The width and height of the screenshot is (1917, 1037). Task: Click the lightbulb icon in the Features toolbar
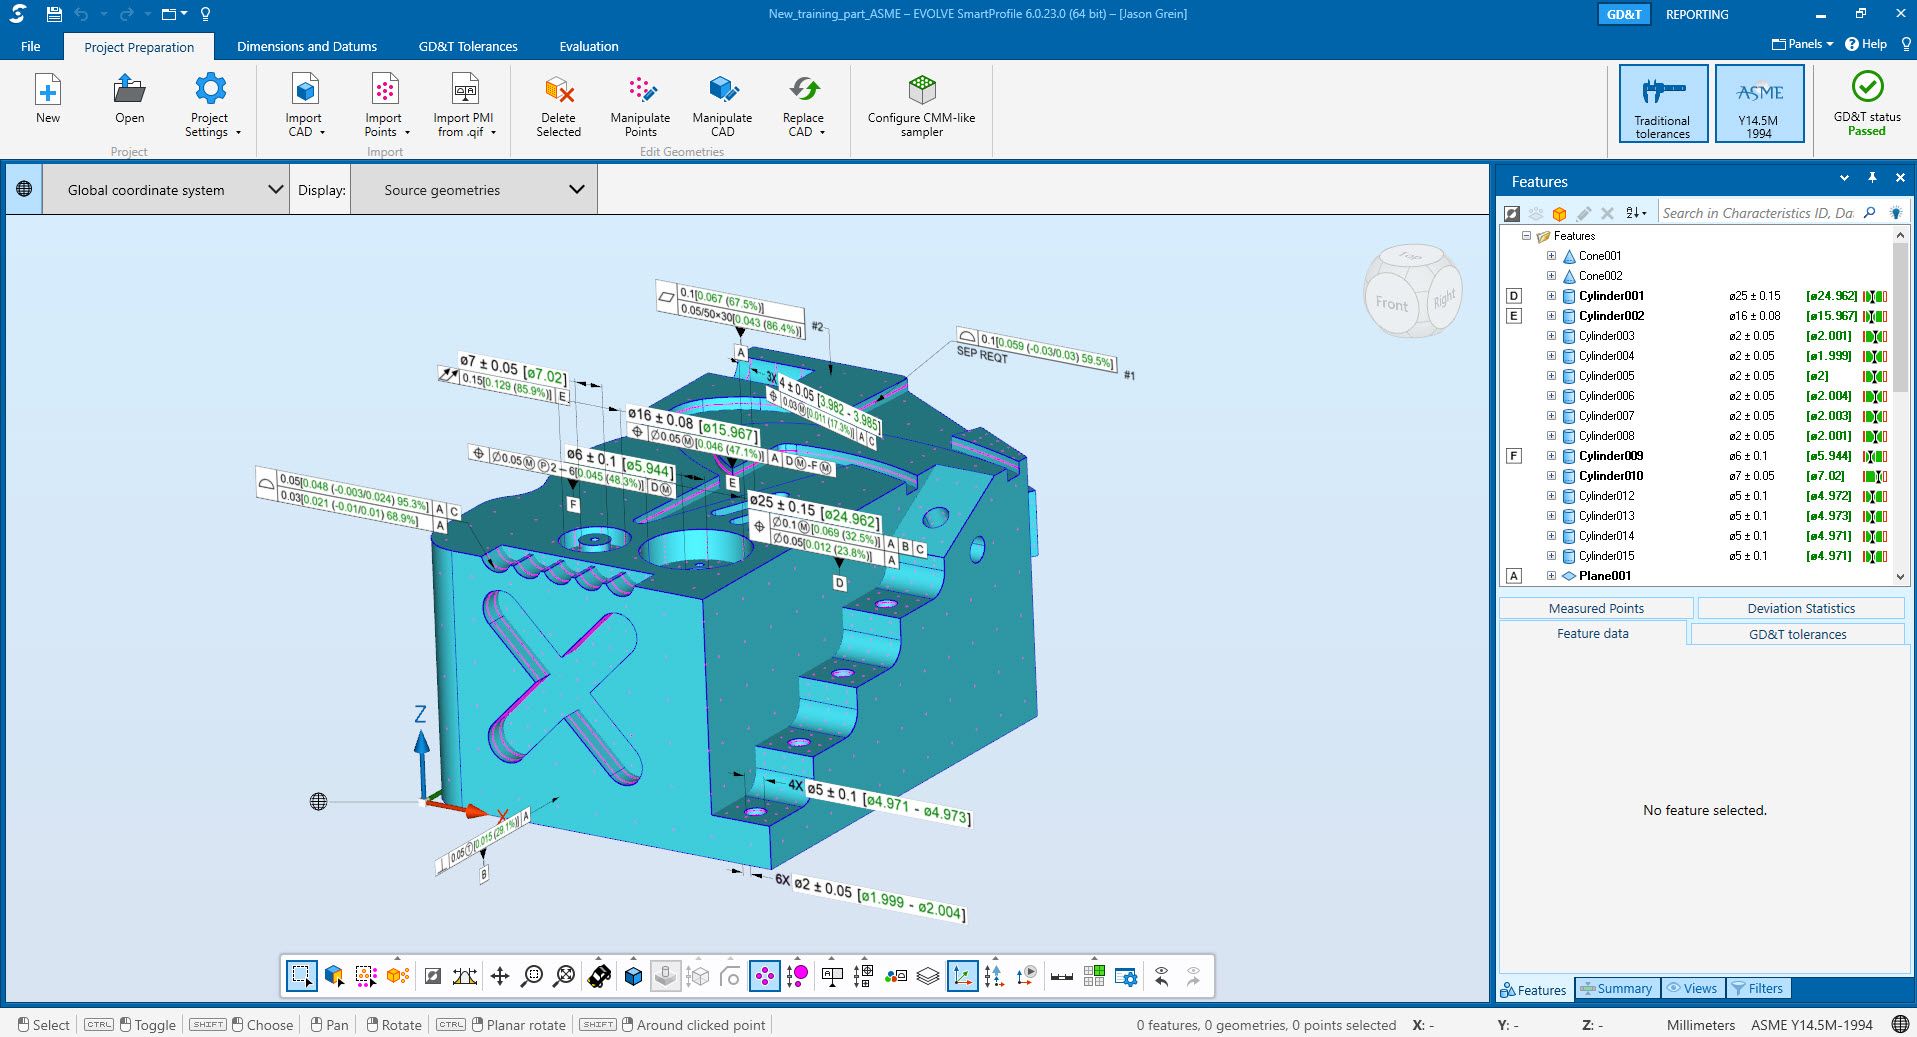tap(1895, 213)
